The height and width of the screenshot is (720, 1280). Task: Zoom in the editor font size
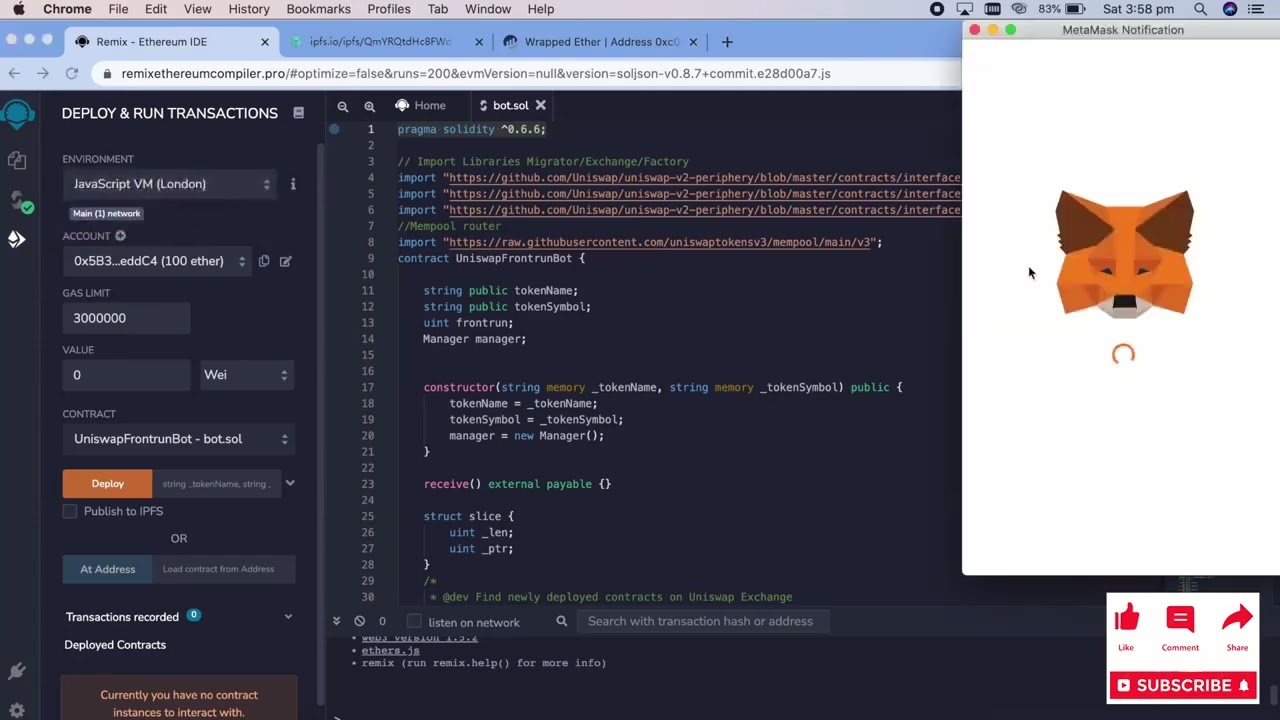[369, 106]
